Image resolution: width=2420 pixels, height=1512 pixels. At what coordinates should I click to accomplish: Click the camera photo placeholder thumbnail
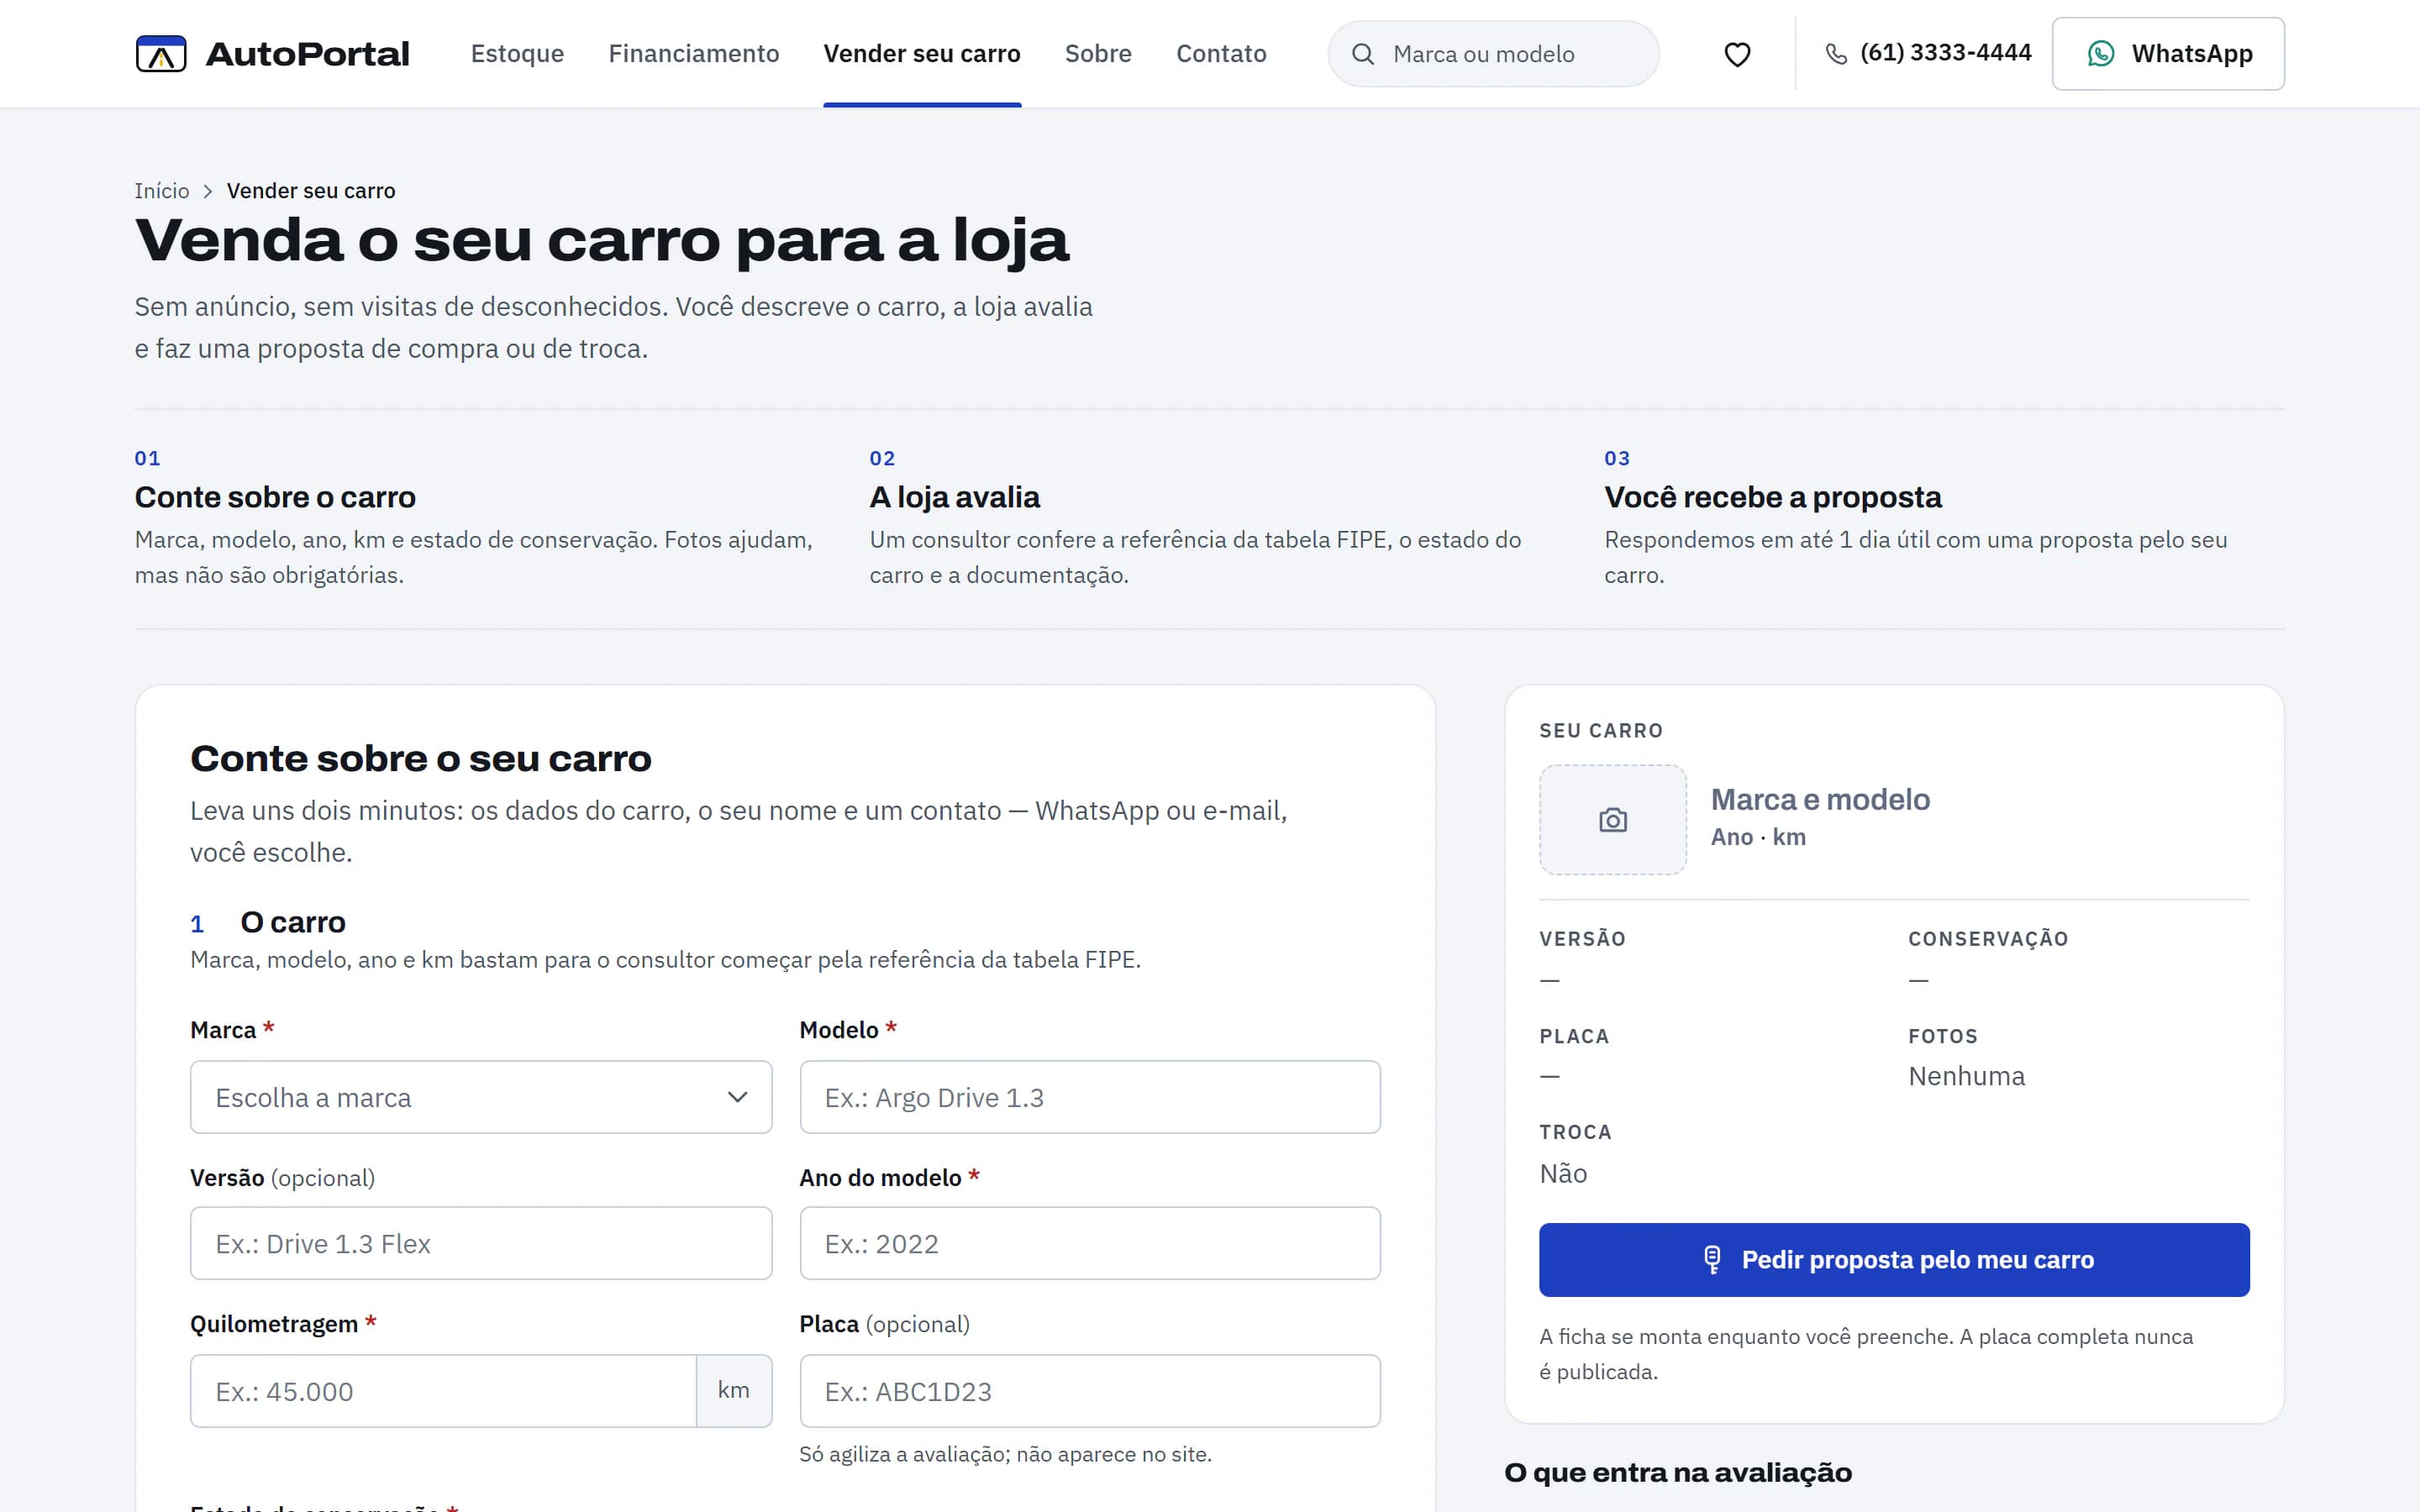pos(1612,820)
